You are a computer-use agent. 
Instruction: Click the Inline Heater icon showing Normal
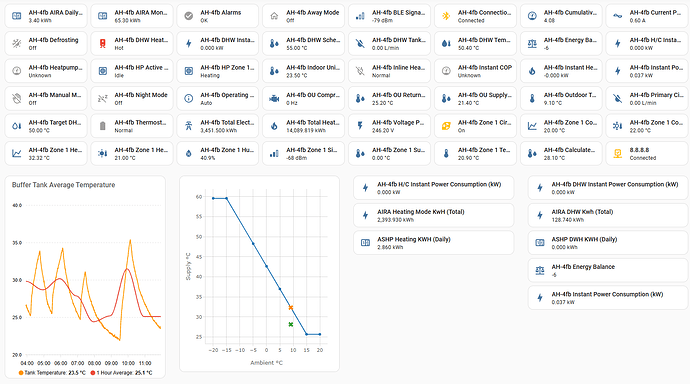click(x=360, y=71)
